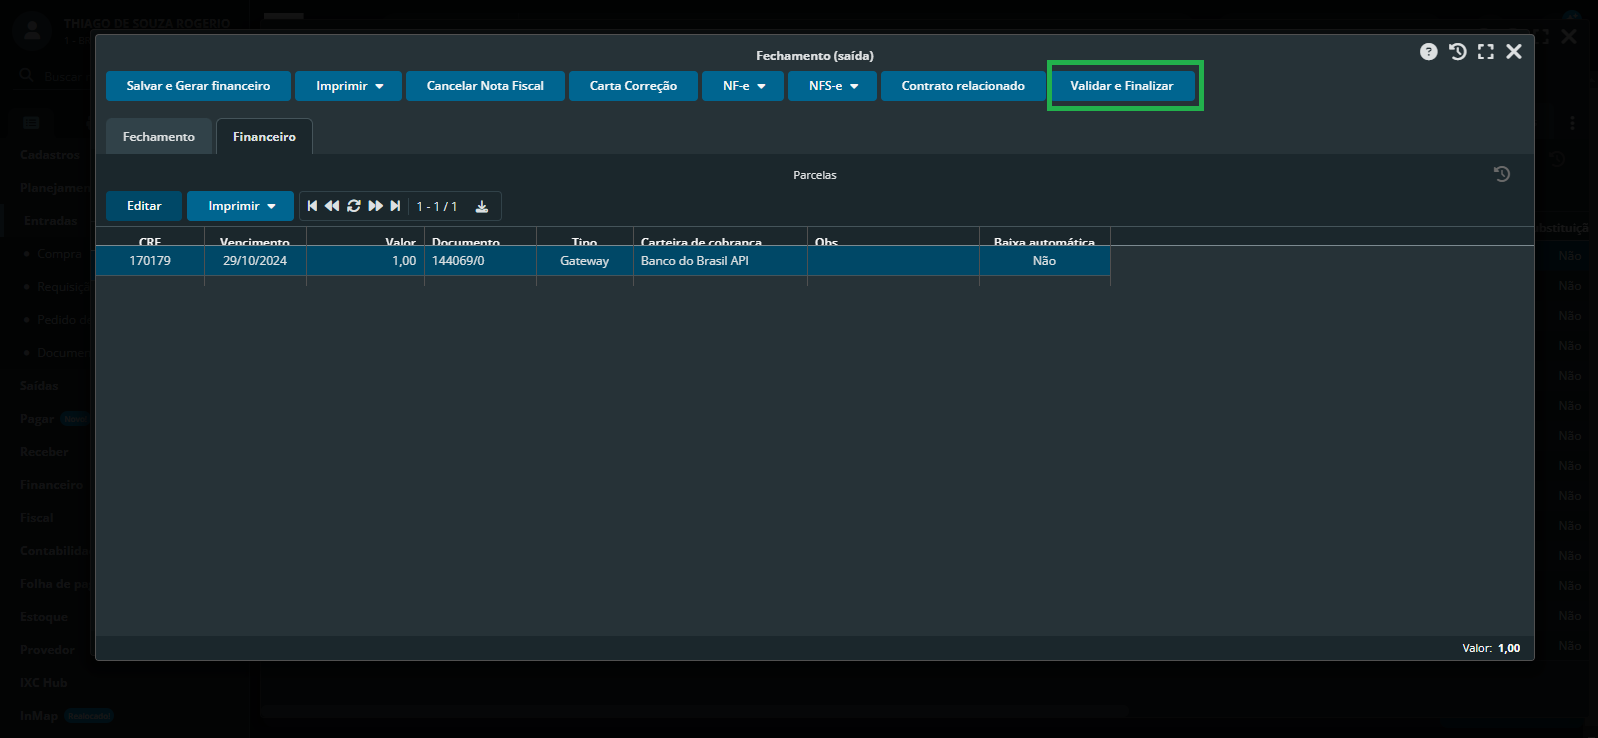Go to first page of Parcelas grid

(312, 206)
